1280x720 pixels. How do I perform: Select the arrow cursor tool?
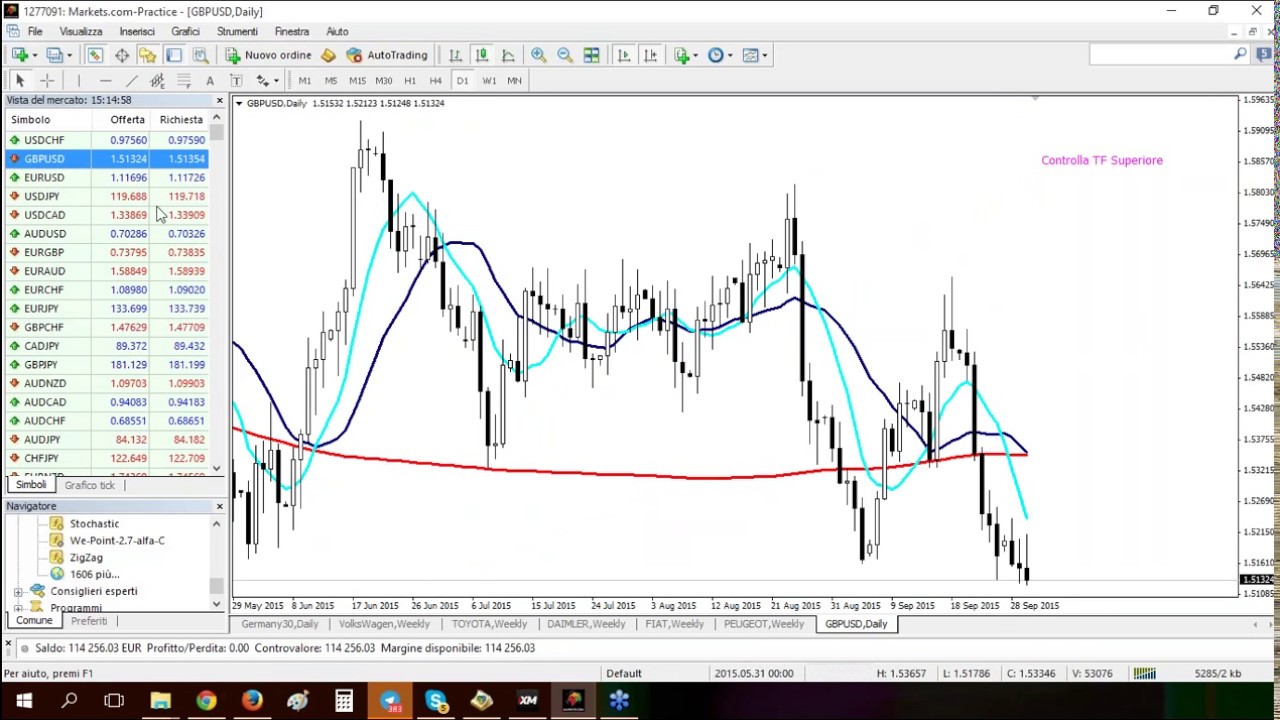point(19,80)
